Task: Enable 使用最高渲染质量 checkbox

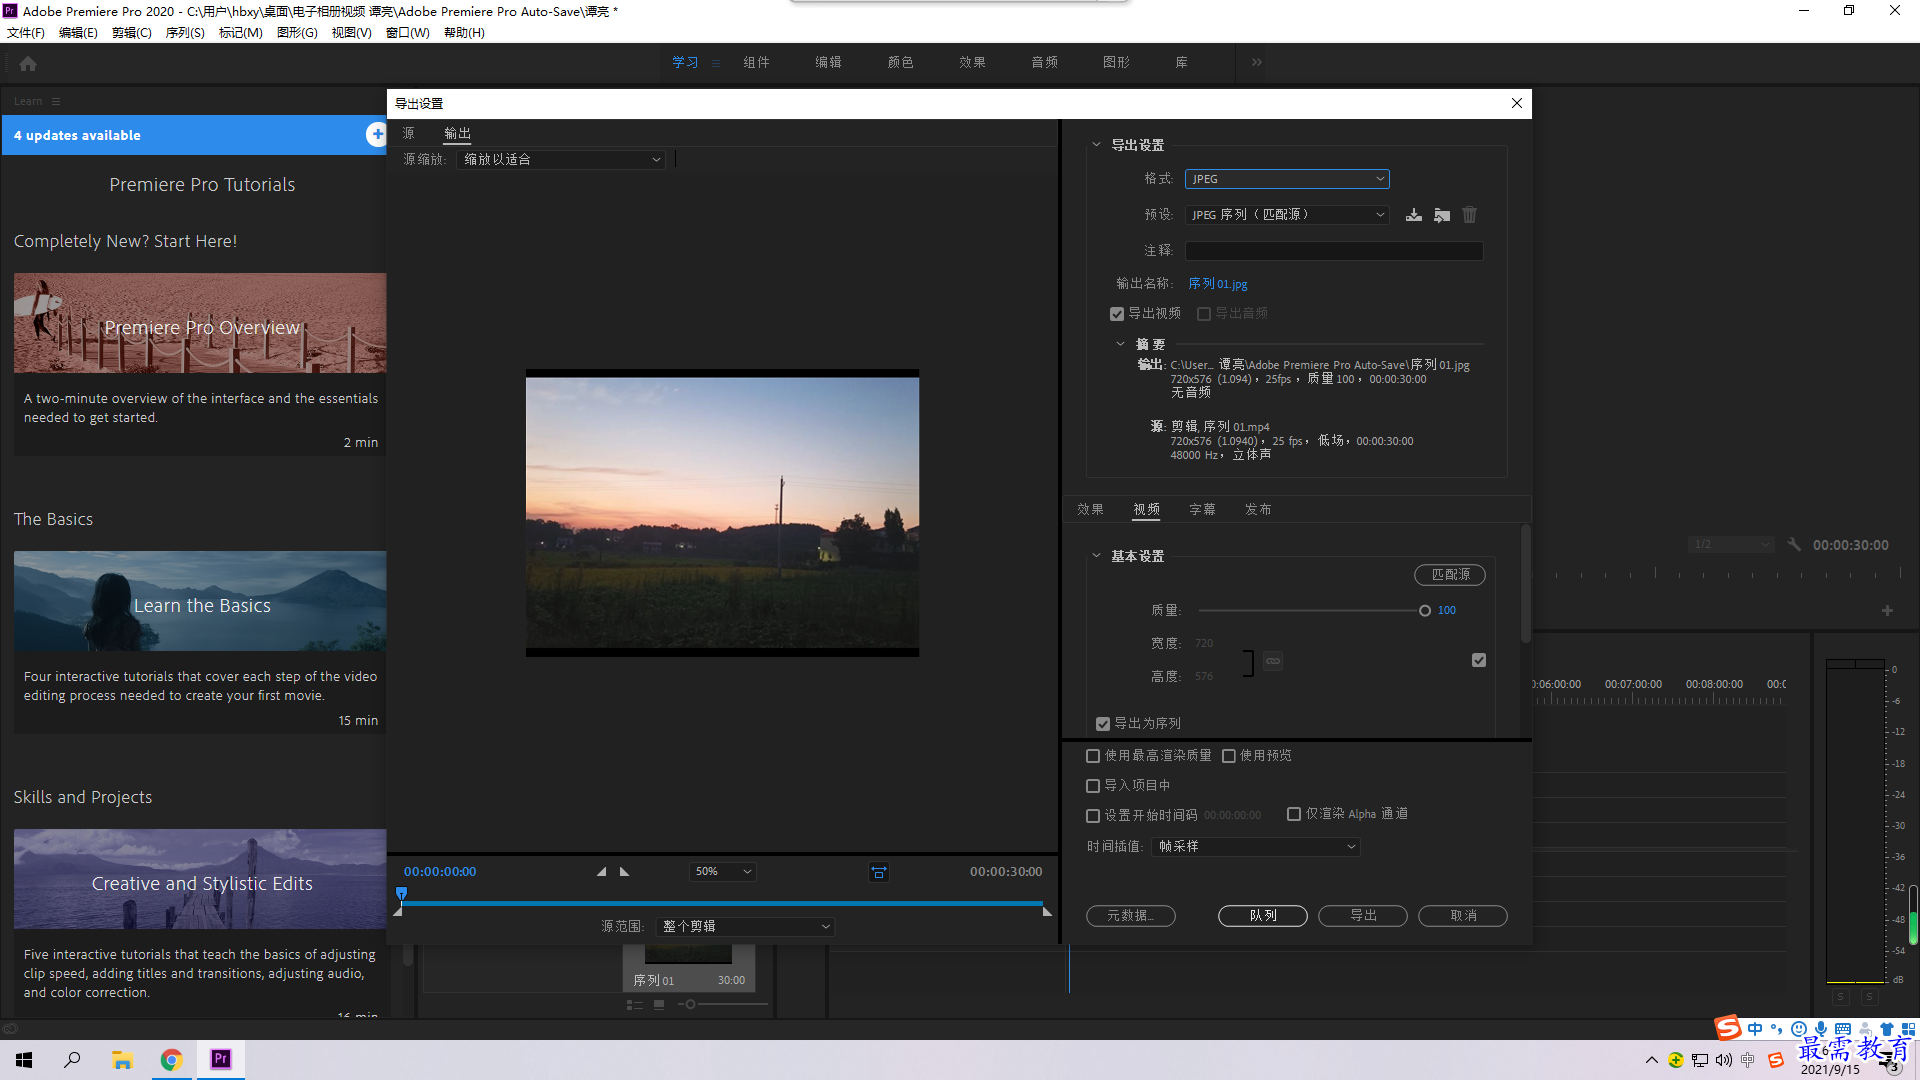Action: click(x=1093, y=756)
